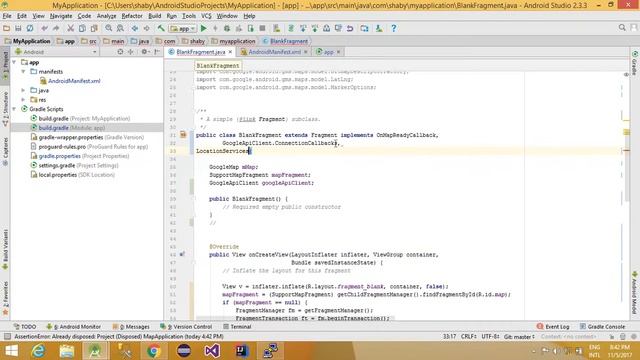Expand the java folder node
The width and height of the screenshot is (640, 360).
pyautogui.click(x=24, y=90)
